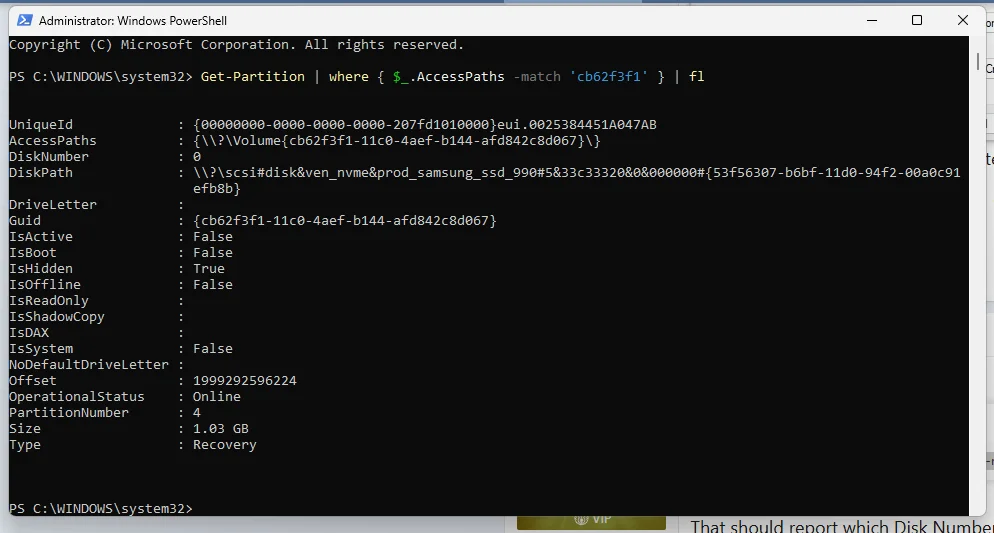
Task: Click the IsActive value False
Action: point(213,236)
